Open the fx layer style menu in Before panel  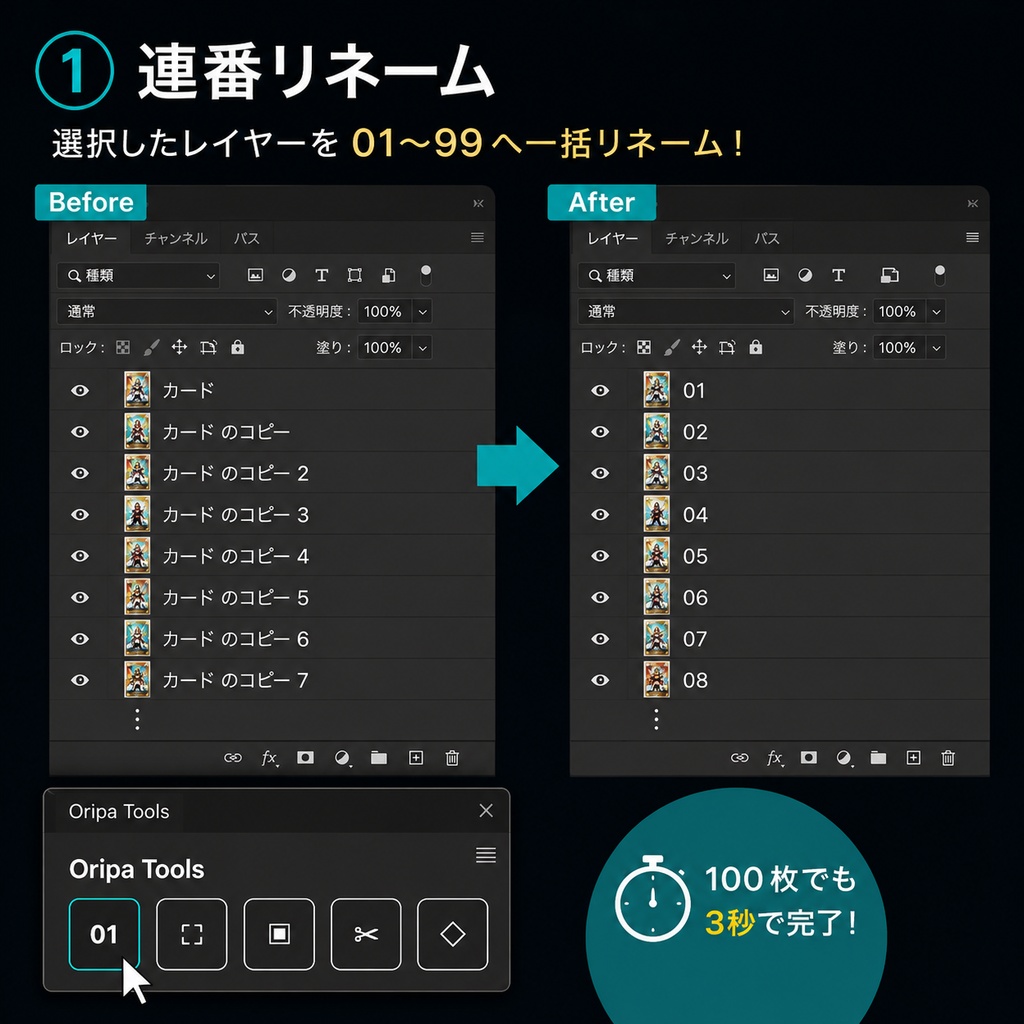pos(269,758)
